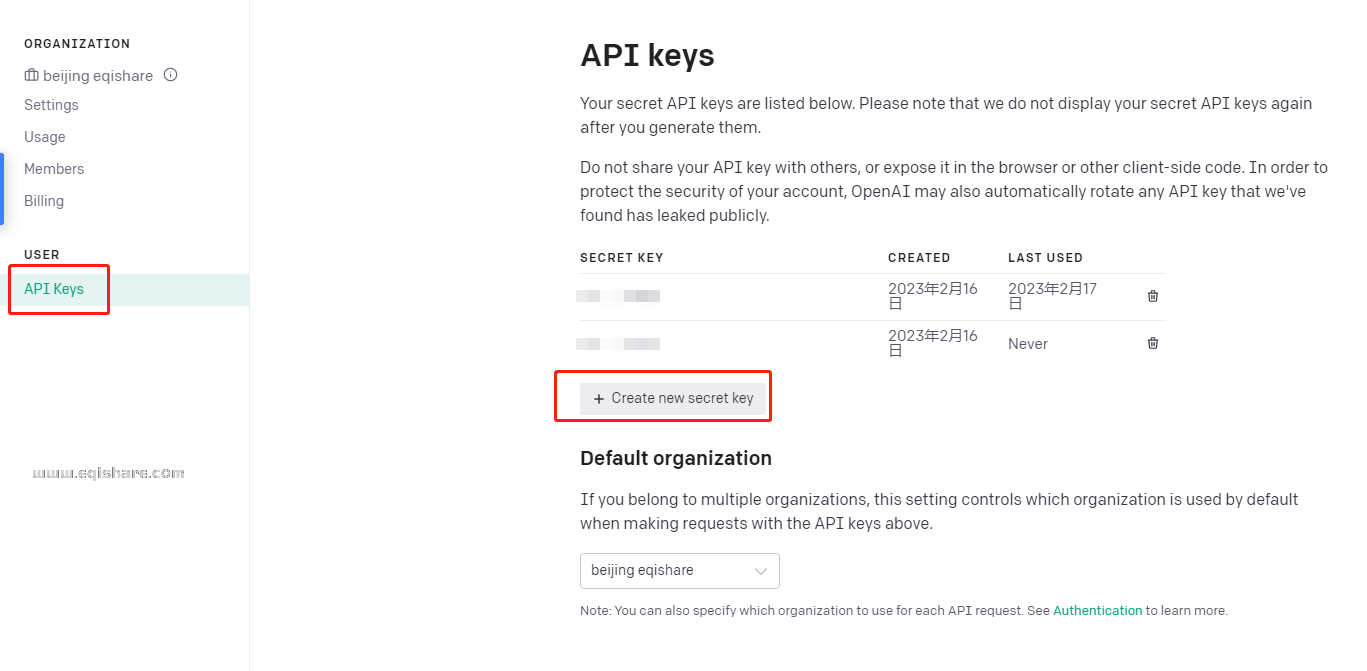Click Create new secret key

coord(673,397)
